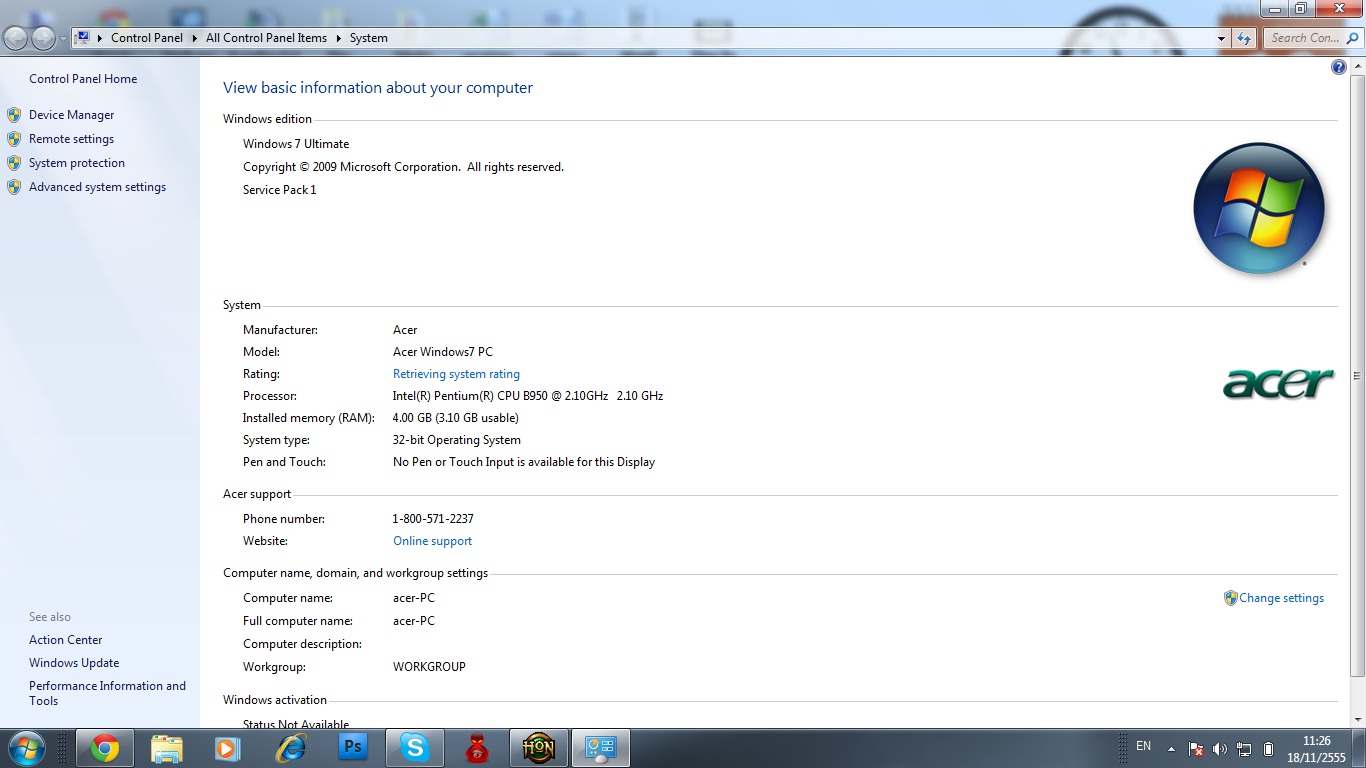Viewport: 1366px width, 768px height.
Task: Click the computer icon in the address bar
Action: tap(83, 38)
